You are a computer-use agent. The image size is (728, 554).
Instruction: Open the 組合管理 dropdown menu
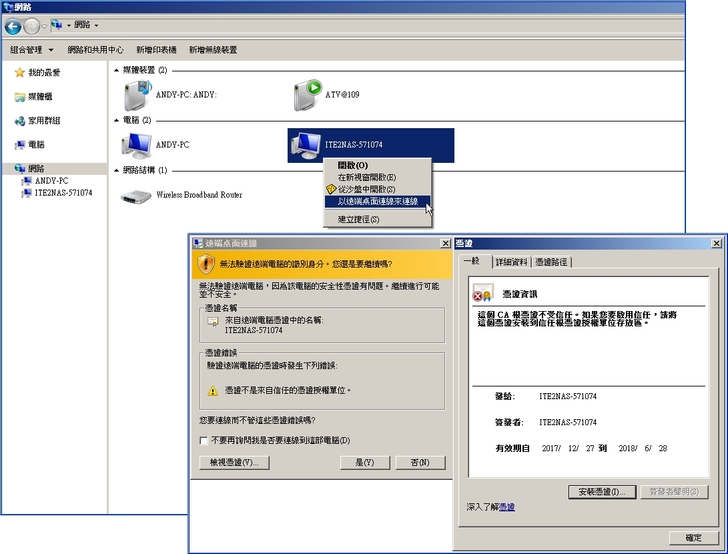point(32,49)
